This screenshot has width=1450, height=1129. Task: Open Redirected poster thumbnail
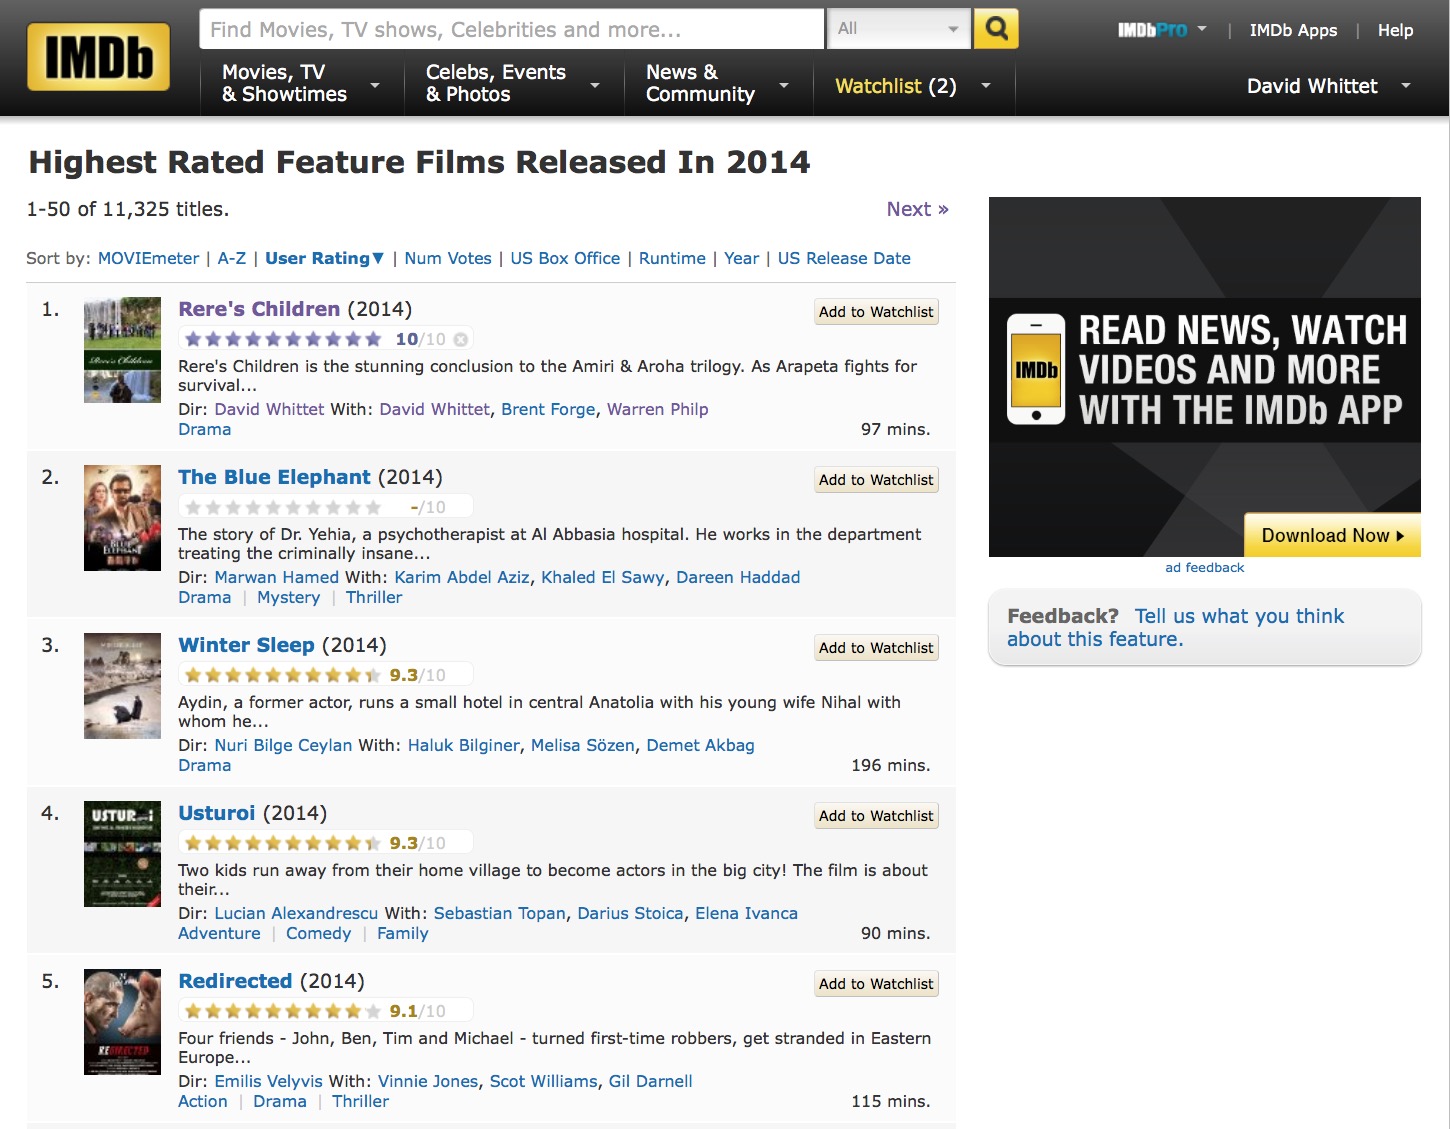(122, 1022)
